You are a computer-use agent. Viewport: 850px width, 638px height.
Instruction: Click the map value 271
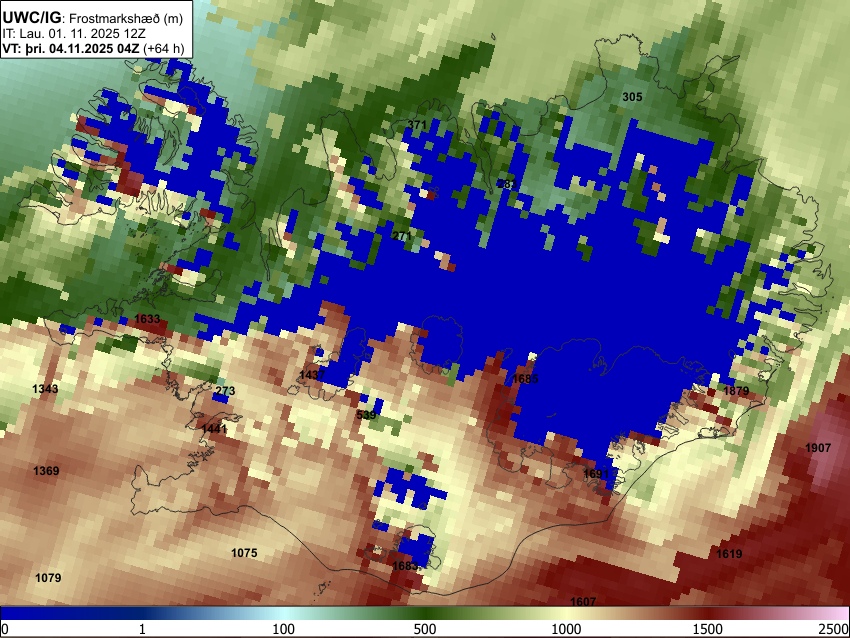click(402, 236)
